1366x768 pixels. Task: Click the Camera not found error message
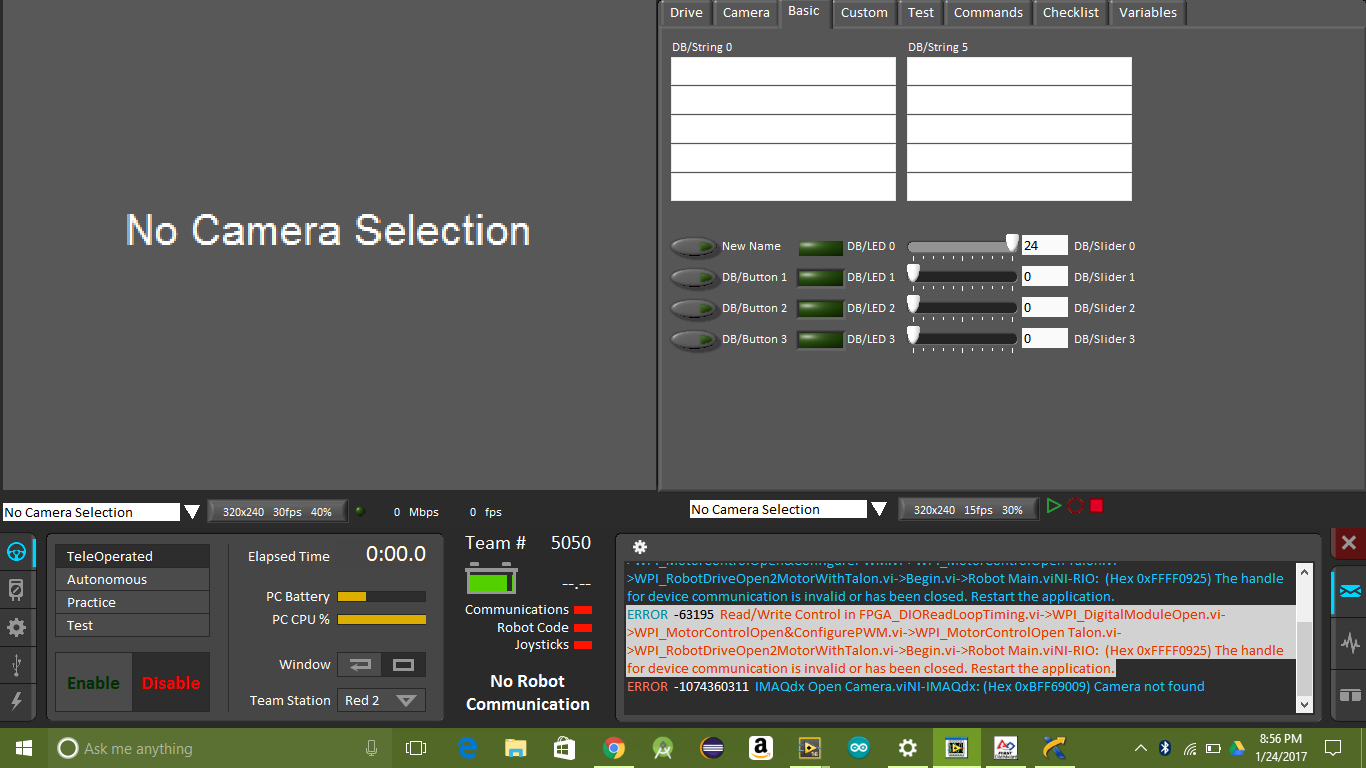[x=916, y=687]
